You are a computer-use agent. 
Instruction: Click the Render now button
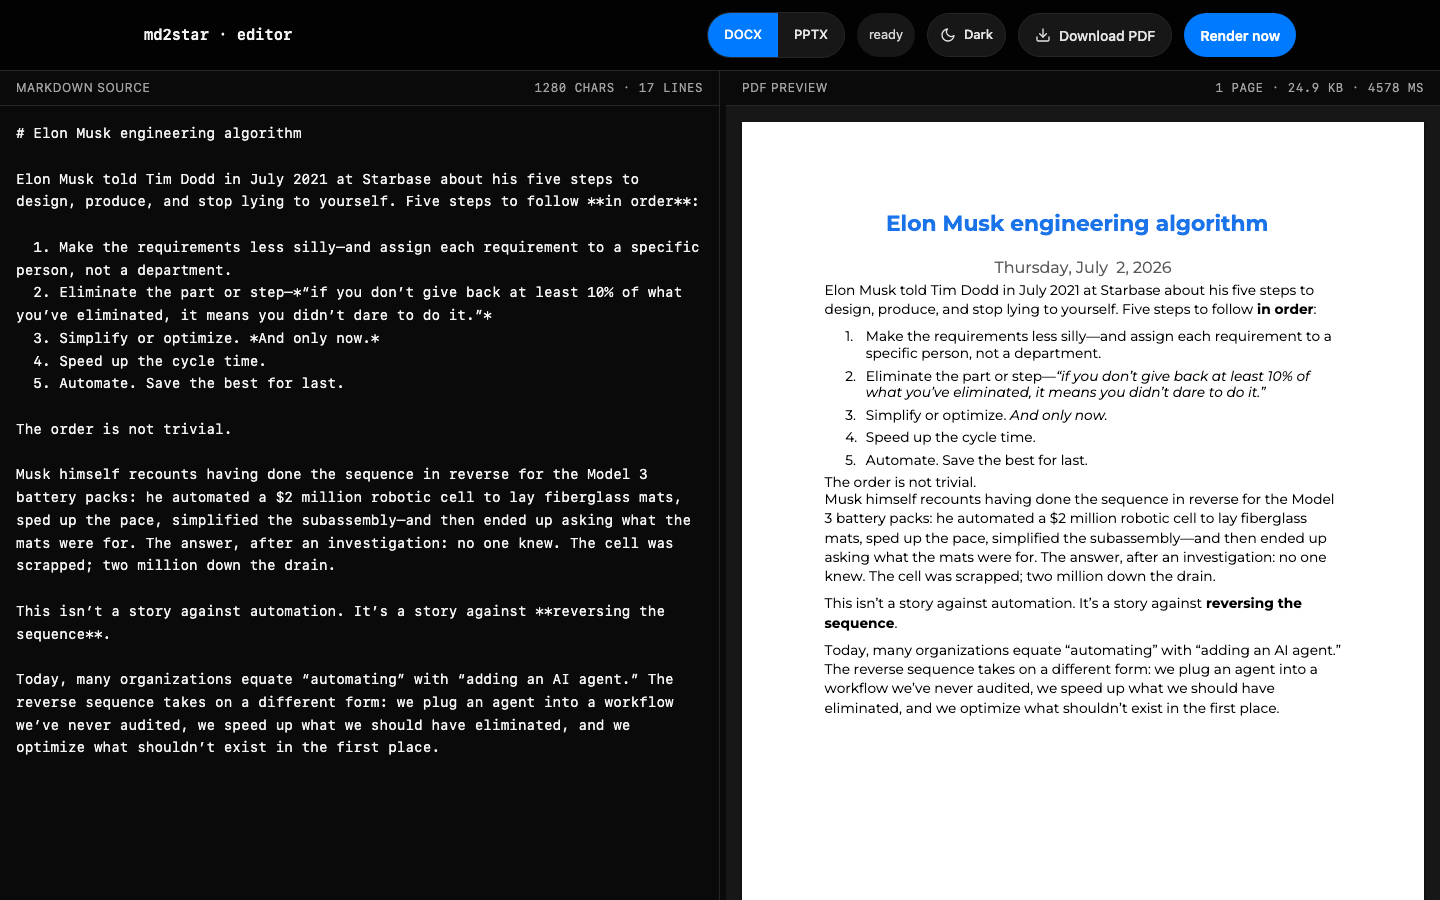click(1240, 35)
